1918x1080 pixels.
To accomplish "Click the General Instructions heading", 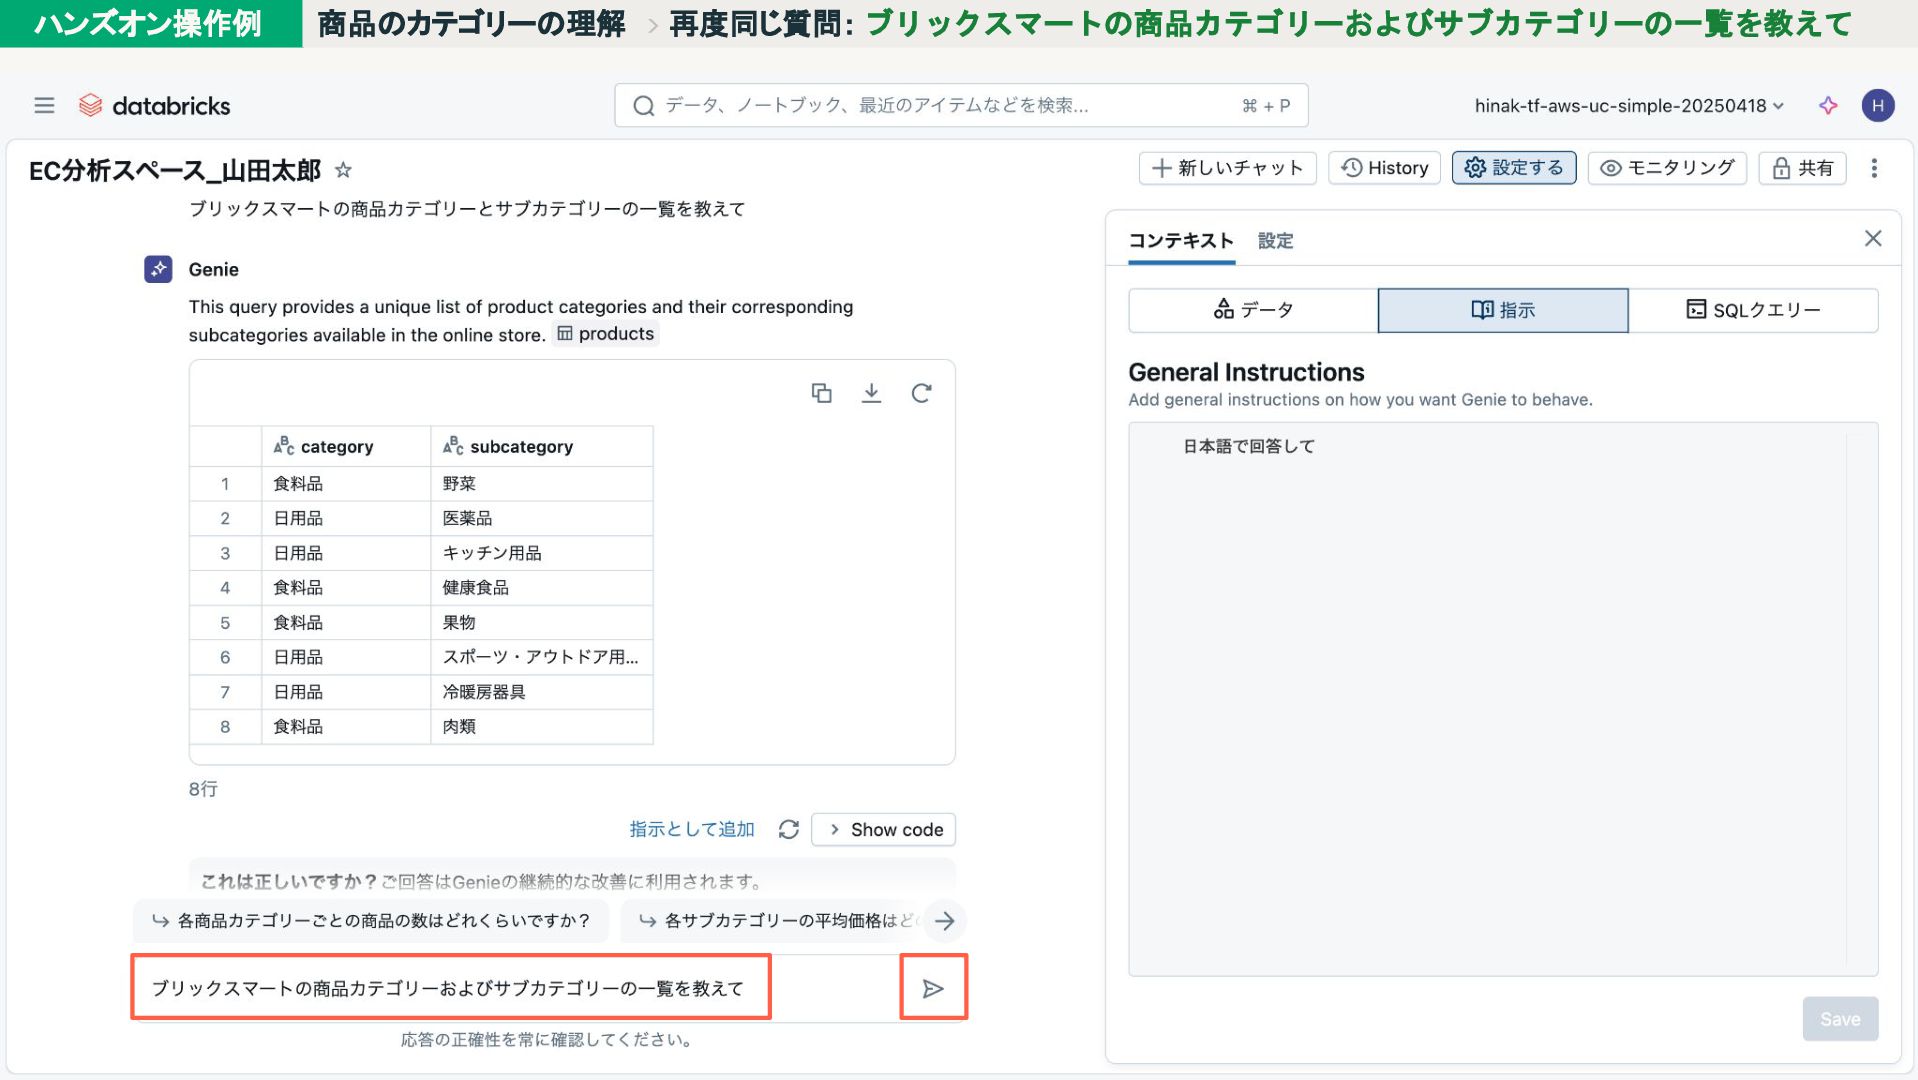I will point(1246,372).
